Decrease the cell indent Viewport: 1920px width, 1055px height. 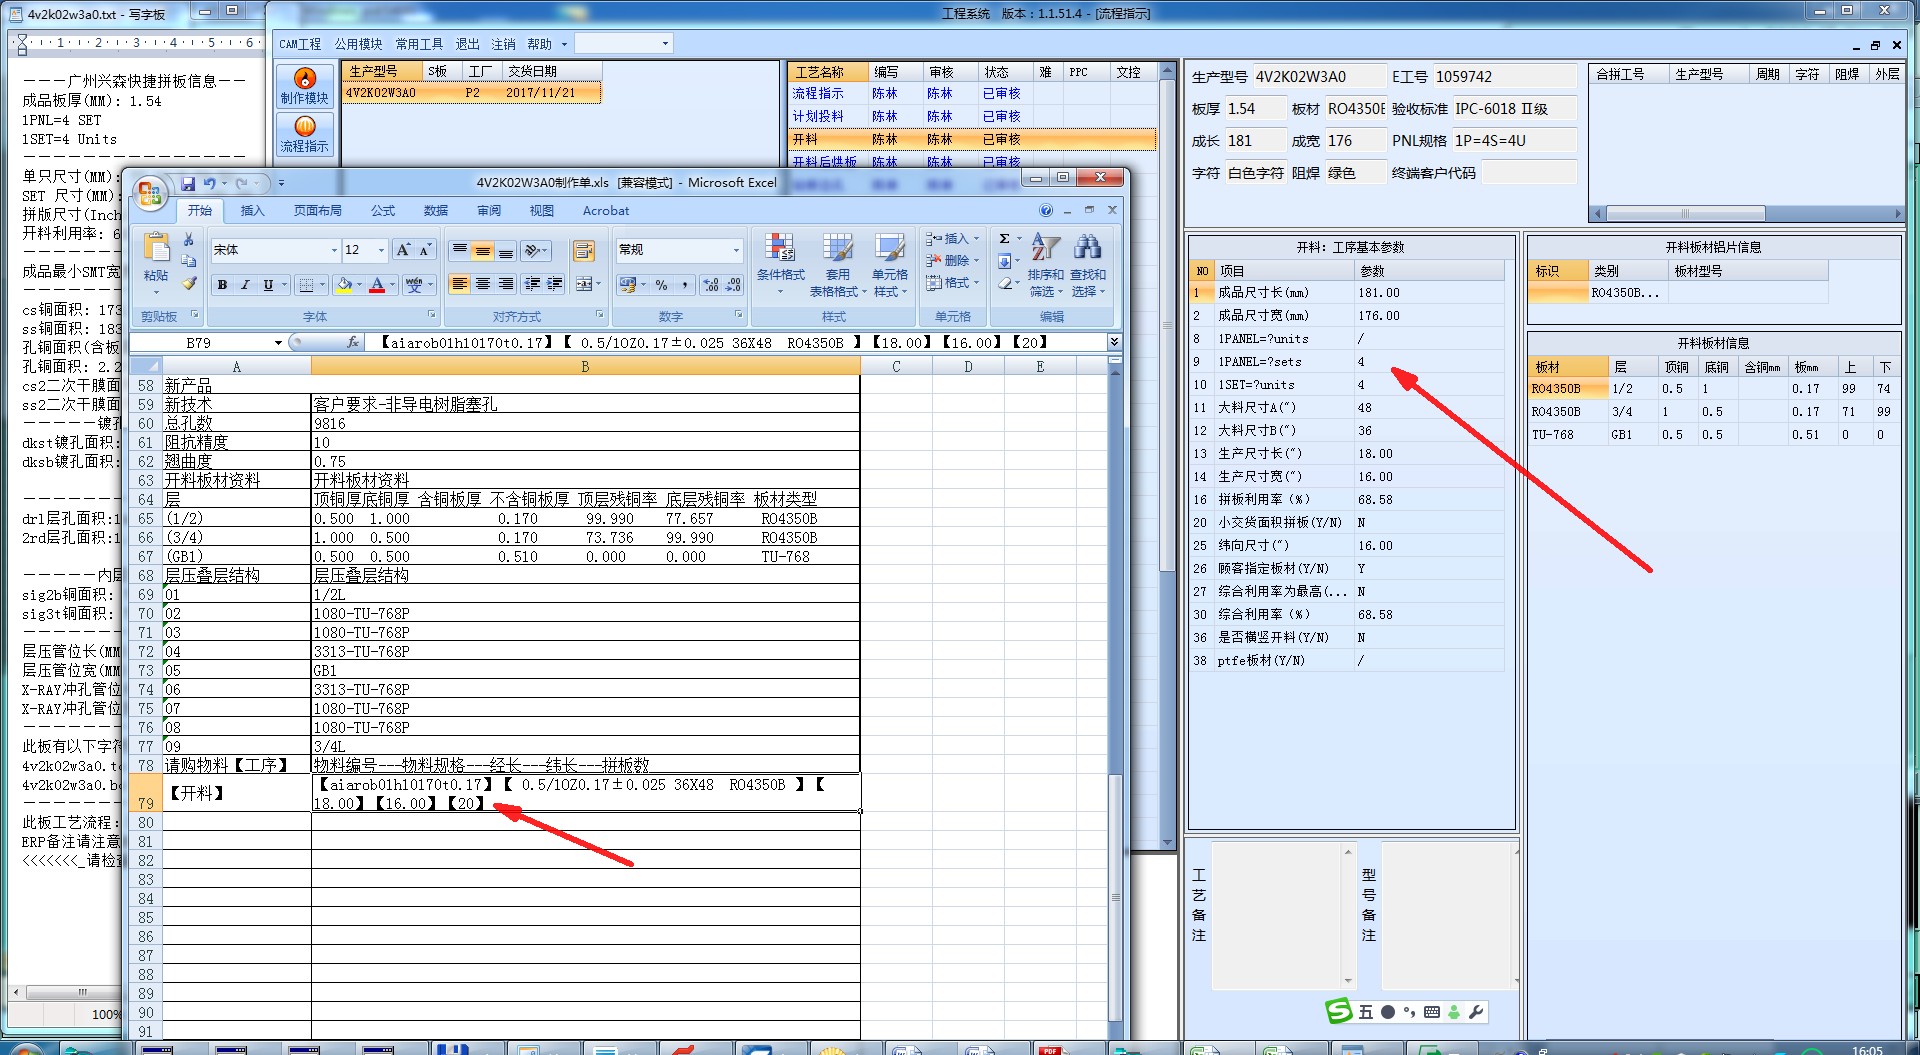point(532,285)
